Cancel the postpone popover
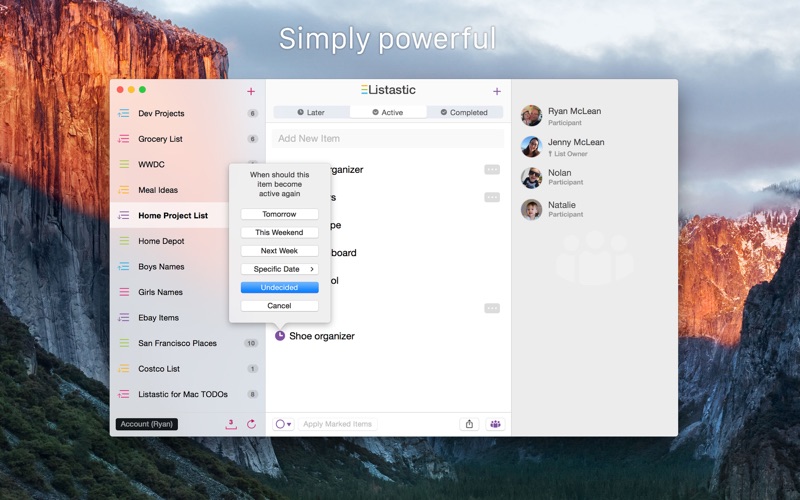 pyautogui.click(x=280, y=306)
